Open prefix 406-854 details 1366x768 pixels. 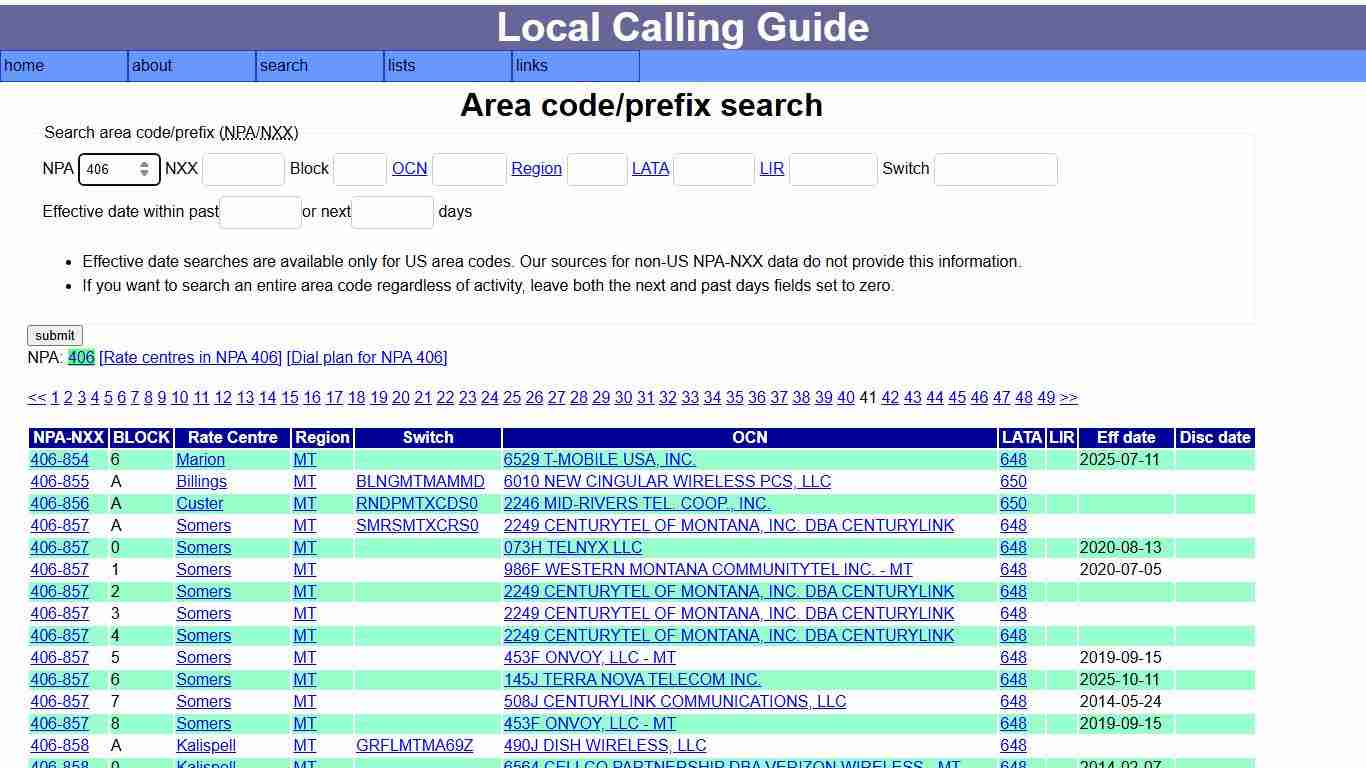(58, 459)
